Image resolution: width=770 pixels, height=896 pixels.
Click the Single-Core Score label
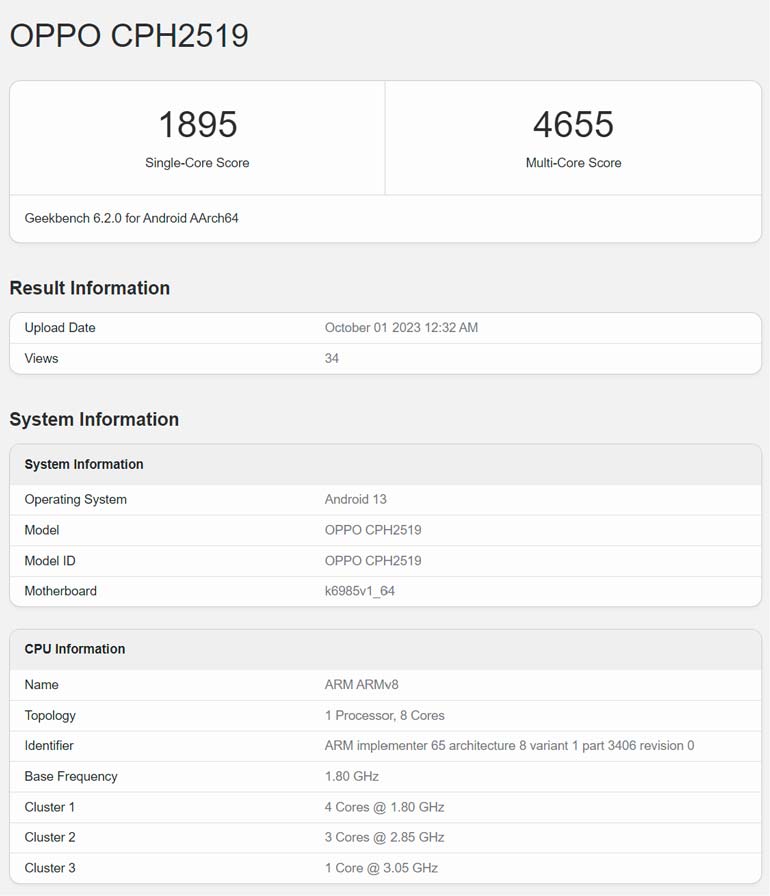click(x=197, y=163)
